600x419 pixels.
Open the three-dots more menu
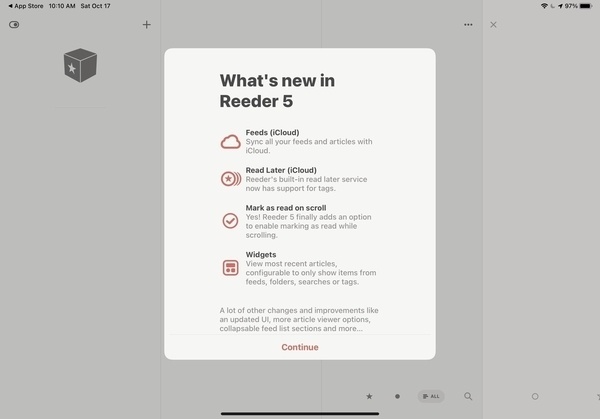pos(468,25)
